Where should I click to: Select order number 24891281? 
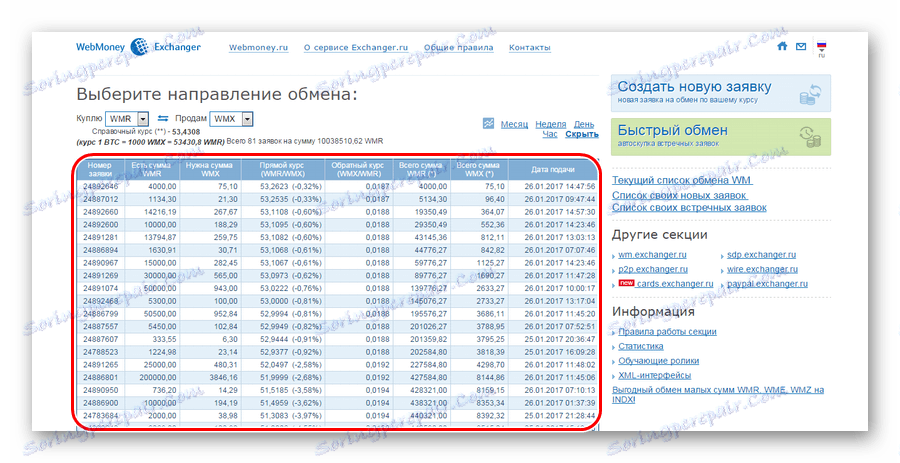pos(100,238)
